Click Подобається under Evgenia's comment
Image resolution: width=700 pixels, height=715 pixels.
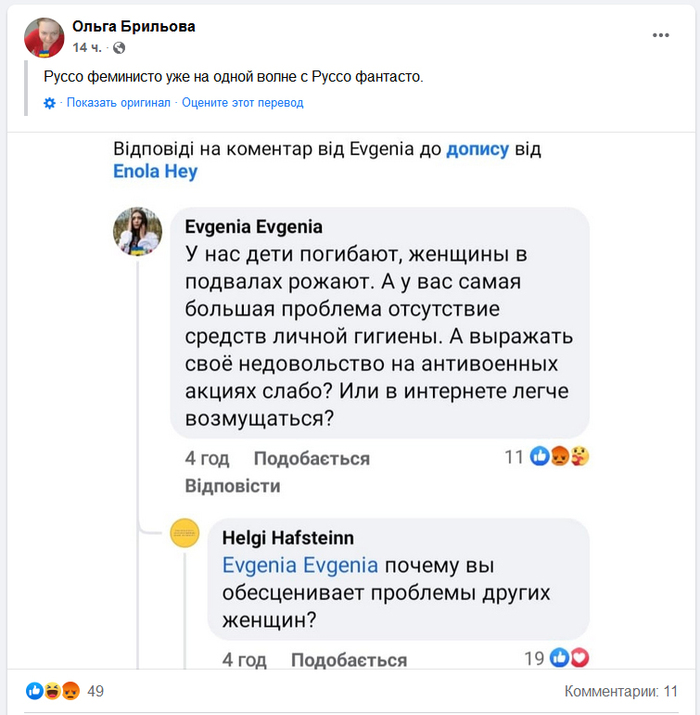(311, 459)
